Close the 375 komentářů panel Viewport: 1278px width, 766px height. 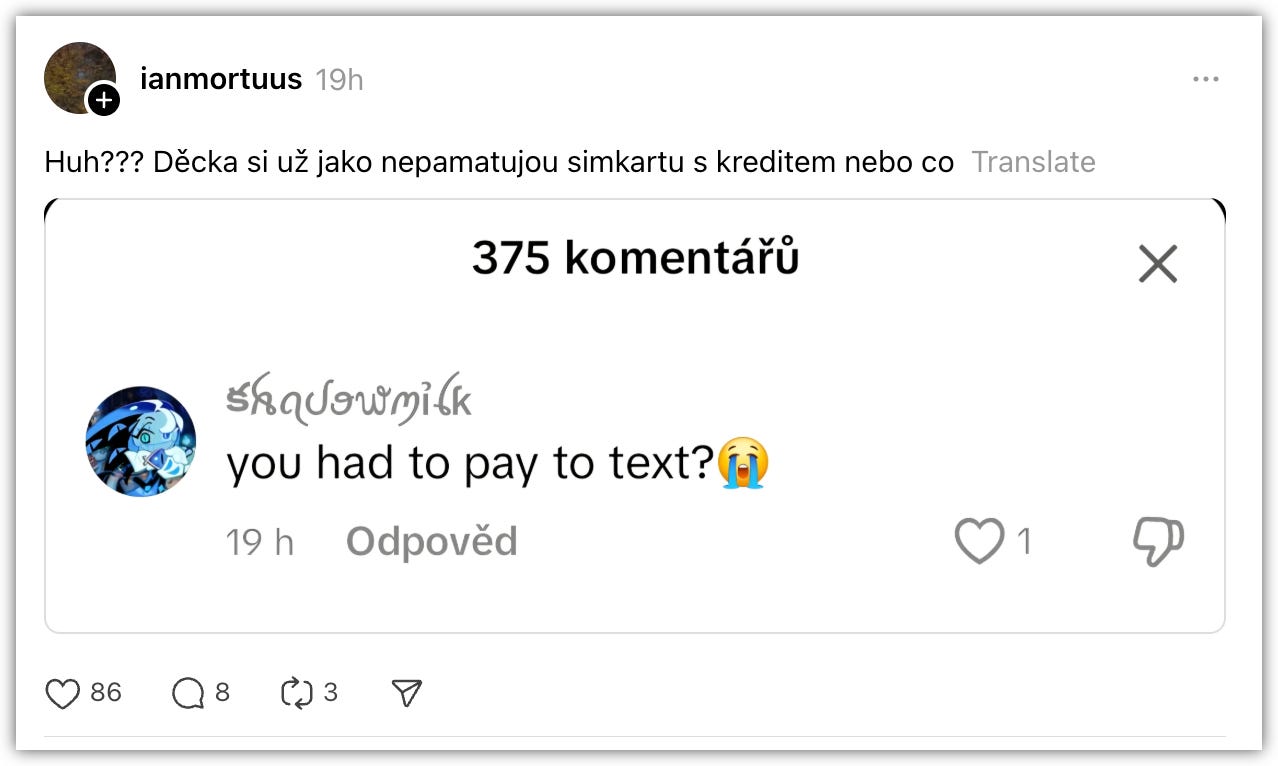1158,264
